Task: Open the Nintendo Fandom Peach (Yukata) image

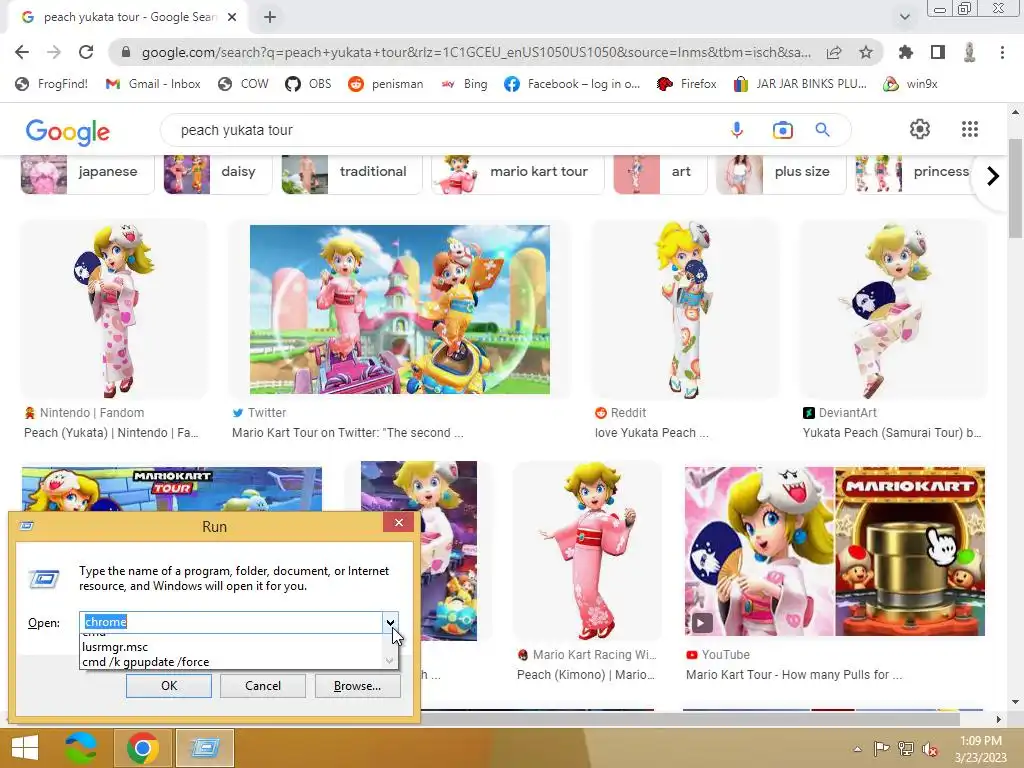Action: [114, 310]
